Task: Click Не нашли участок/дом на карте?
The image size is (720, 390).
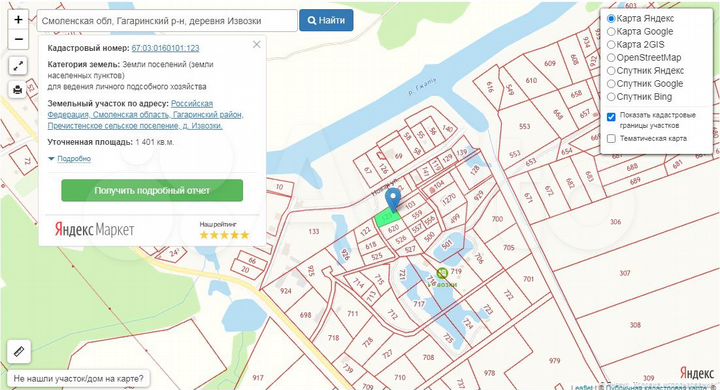Action: pos(78,379)
